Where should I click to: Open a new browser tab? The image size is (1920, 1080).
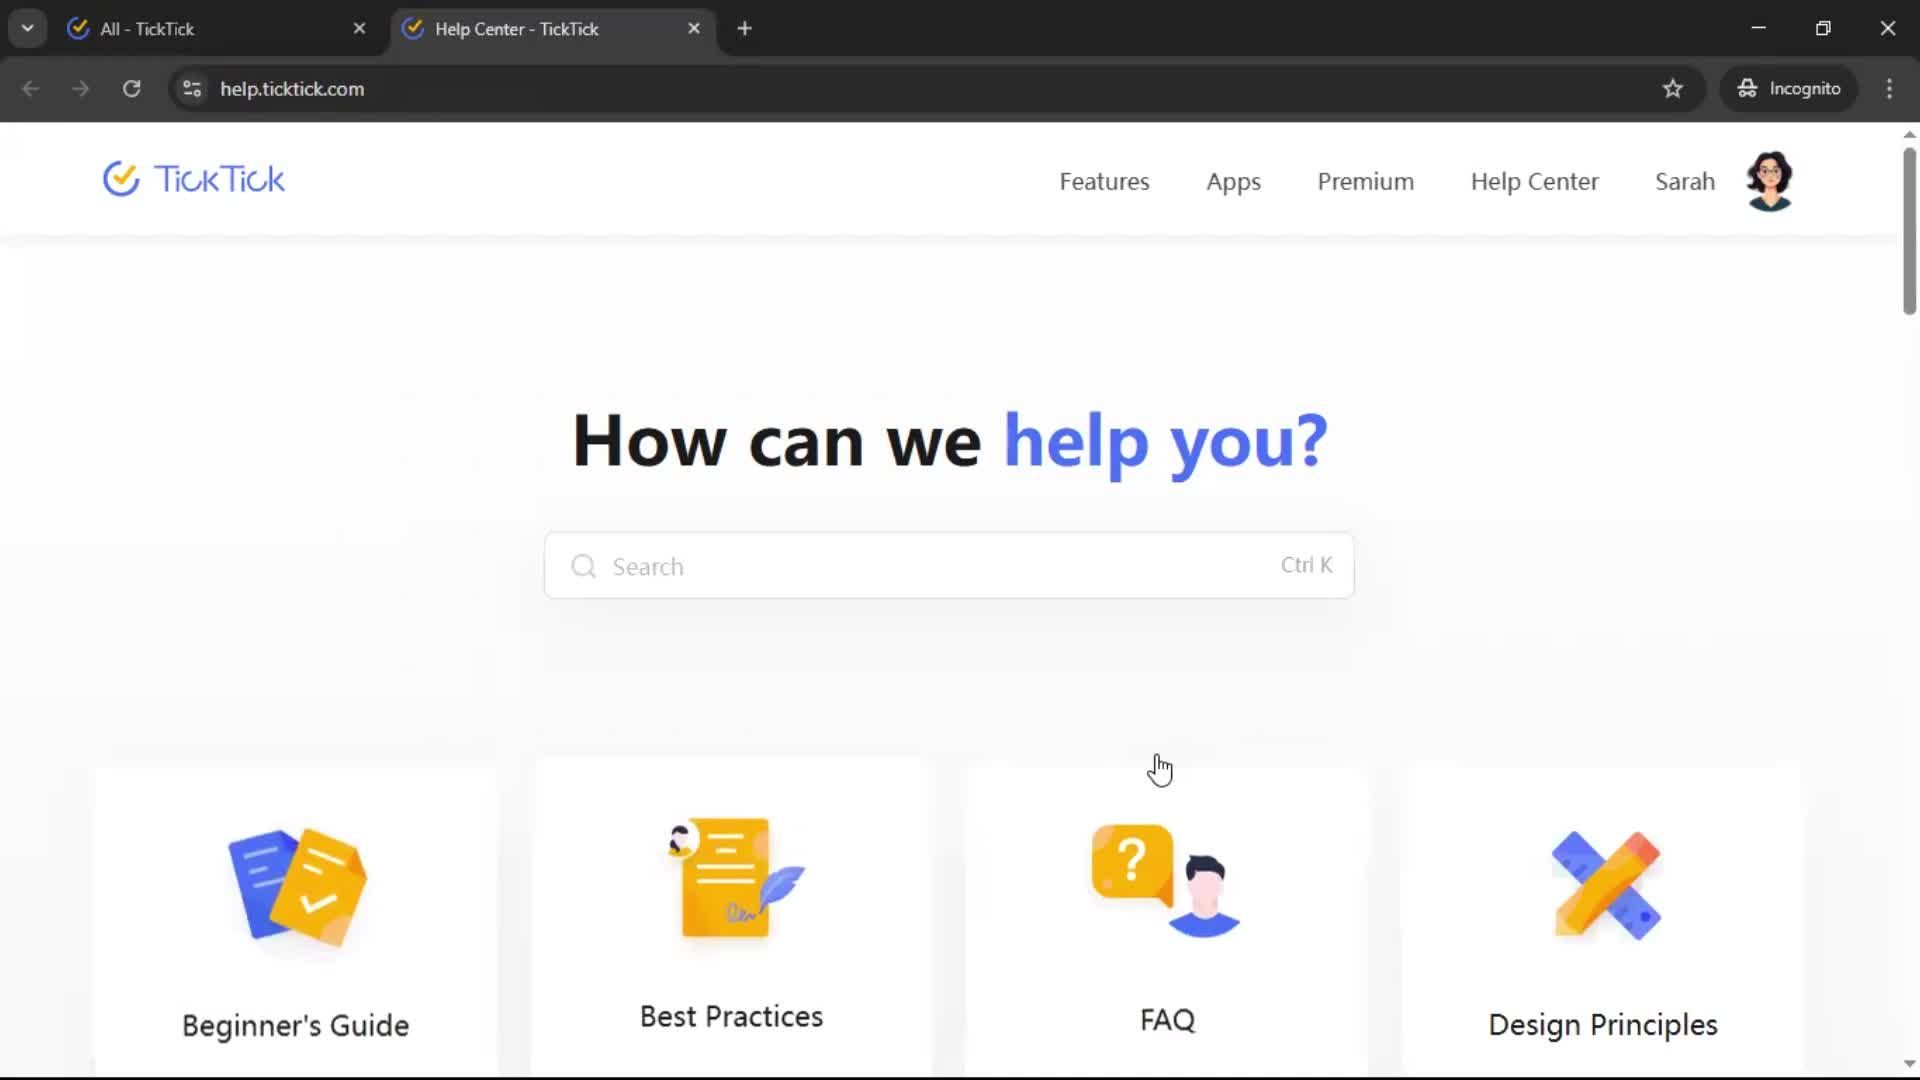click(744, 29)
